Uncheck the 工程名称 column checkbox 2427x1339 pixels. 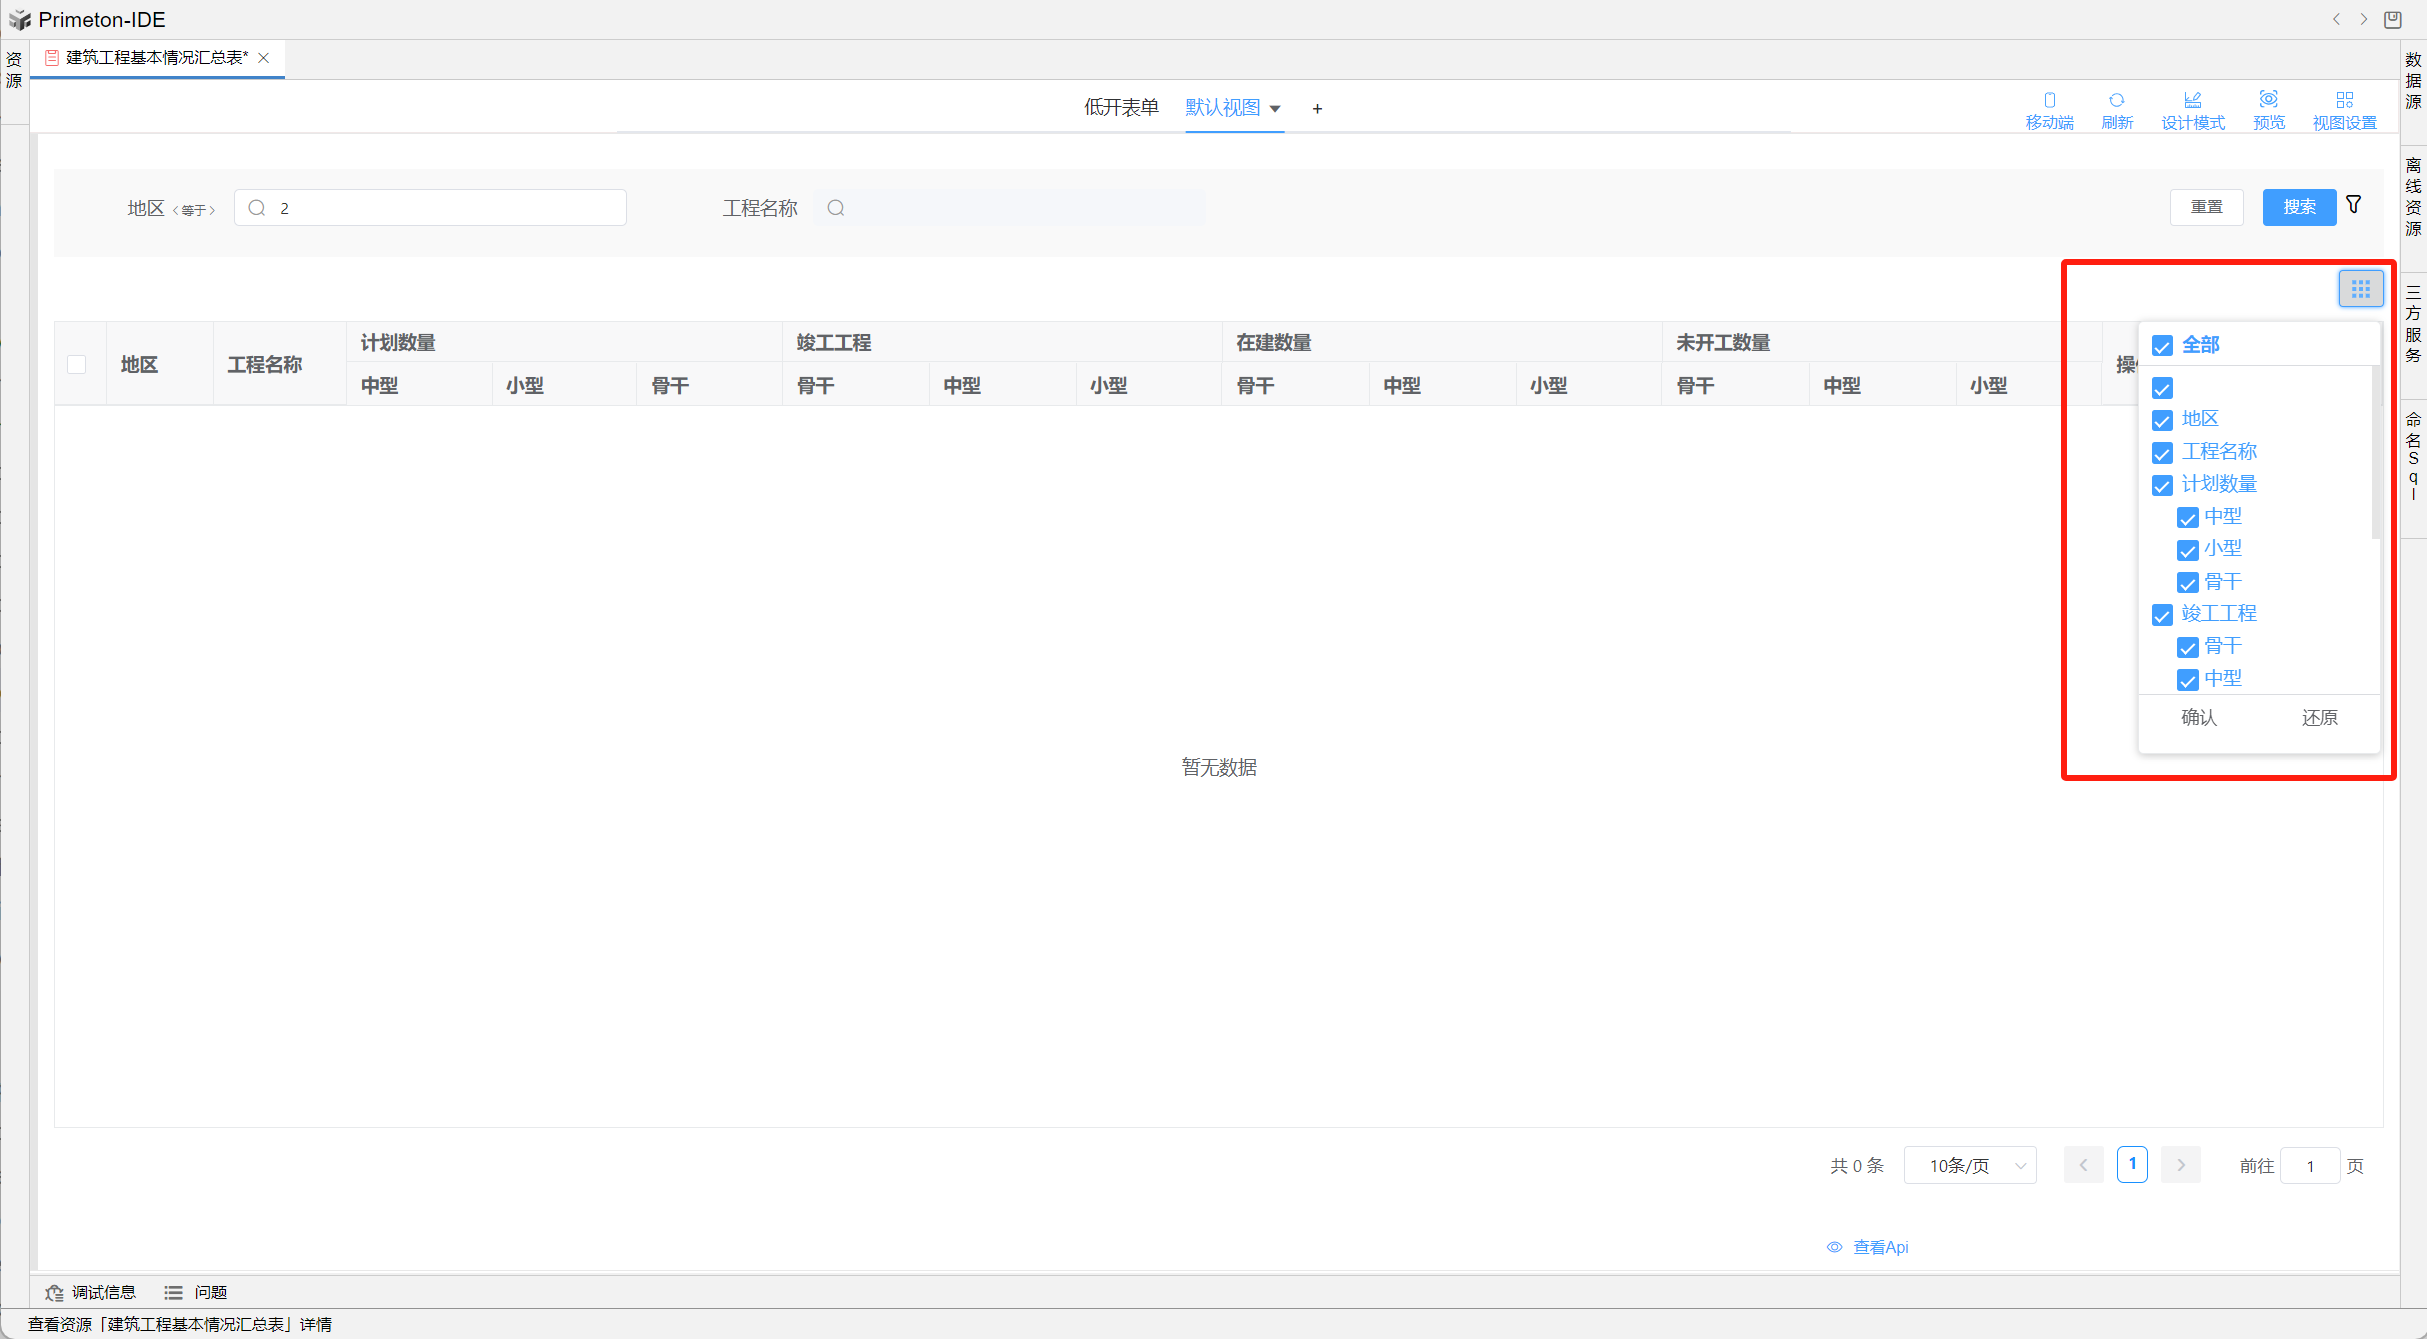(2162, 453)
